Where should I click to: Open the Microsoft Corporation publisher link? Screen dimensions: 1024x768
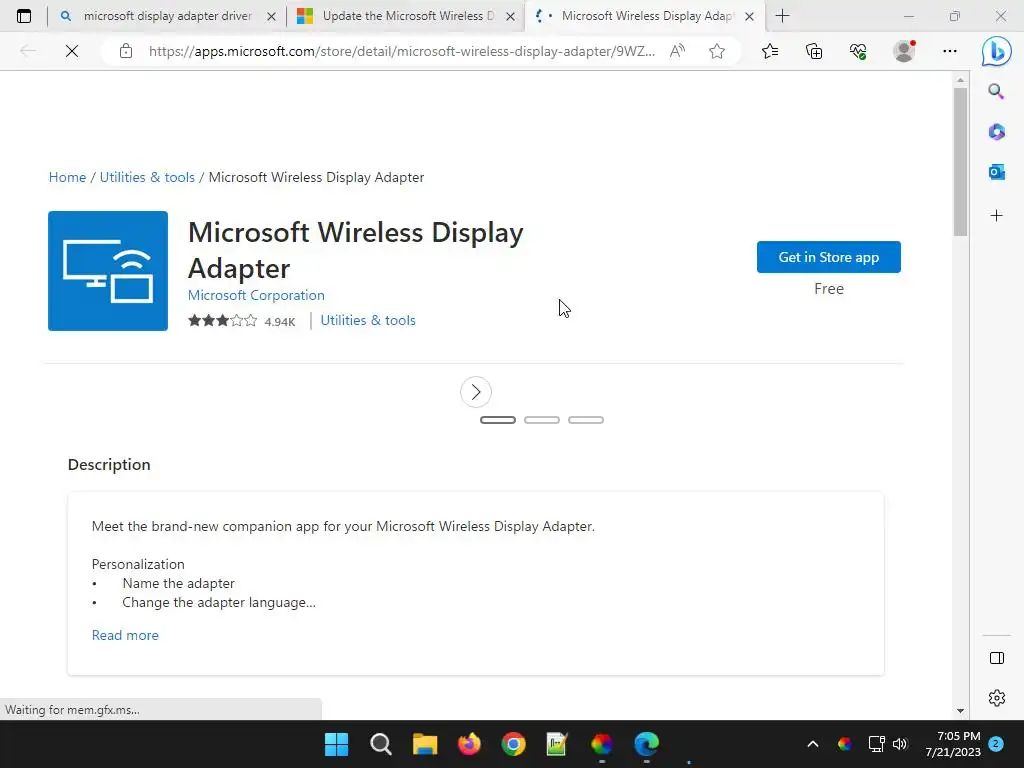click(256, 295)
